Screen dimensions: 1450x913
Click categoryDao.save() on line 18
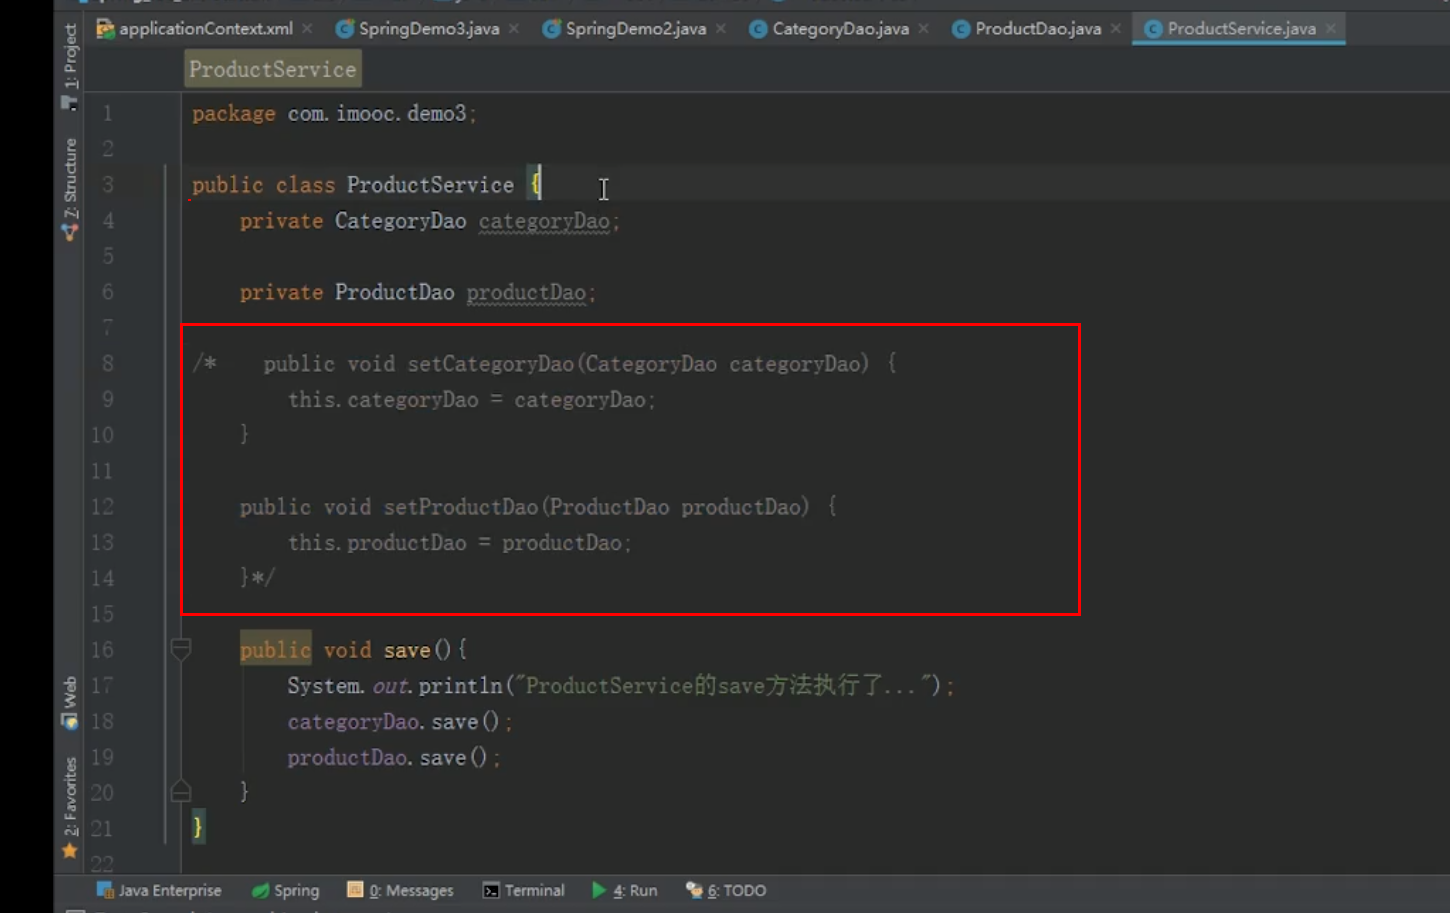tap(393, 722)
